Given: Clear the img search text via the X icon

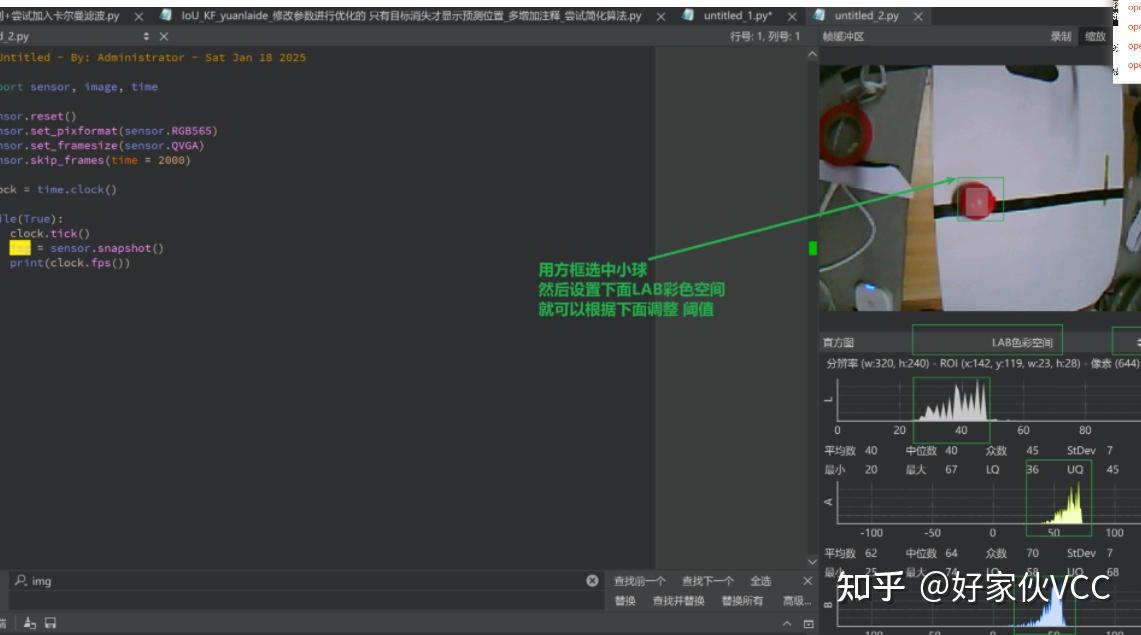Looking at the screenshot, I should coord(592,579).
